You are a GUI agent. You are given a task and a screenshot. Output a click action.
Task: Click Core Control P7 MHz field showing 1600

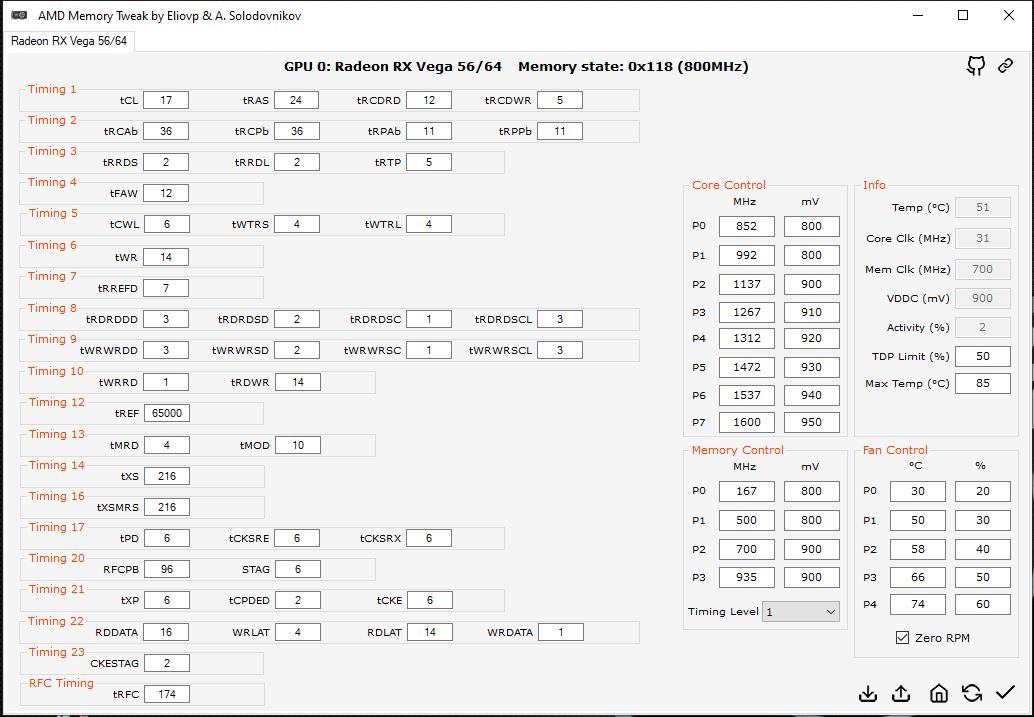(x=746, y=422)
